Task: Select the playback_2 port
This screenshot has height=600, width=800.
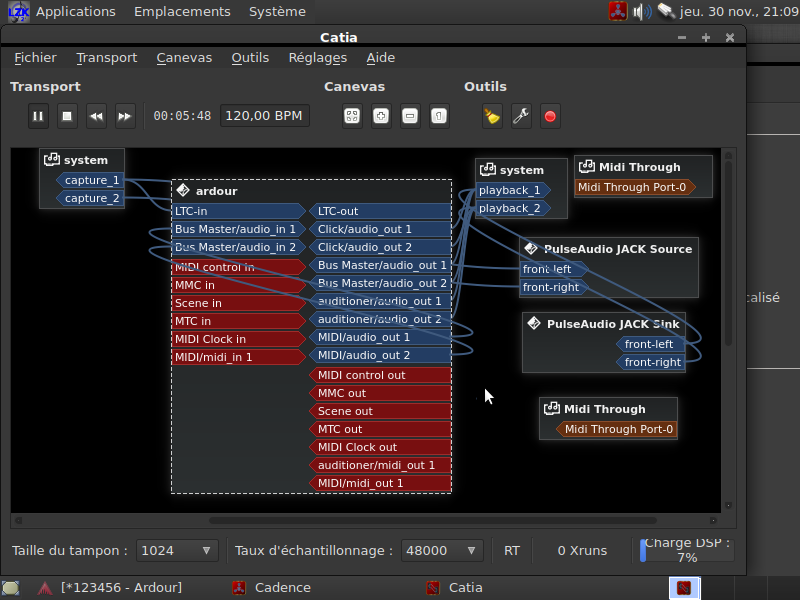Action: (513, 208)
